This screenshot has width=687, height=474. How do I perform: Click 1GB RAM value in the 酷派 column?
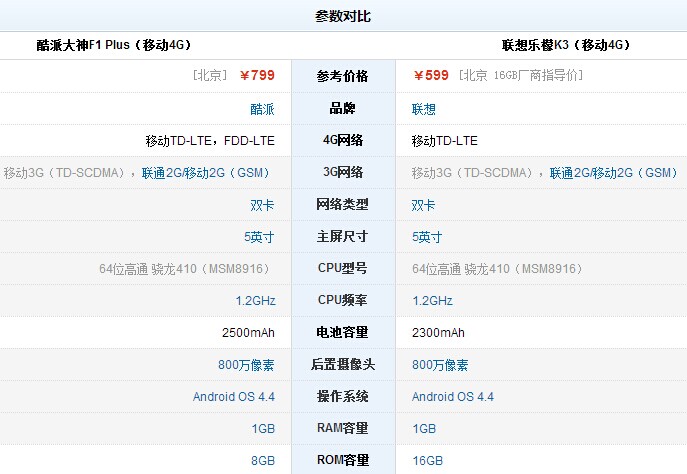(263, 428)
